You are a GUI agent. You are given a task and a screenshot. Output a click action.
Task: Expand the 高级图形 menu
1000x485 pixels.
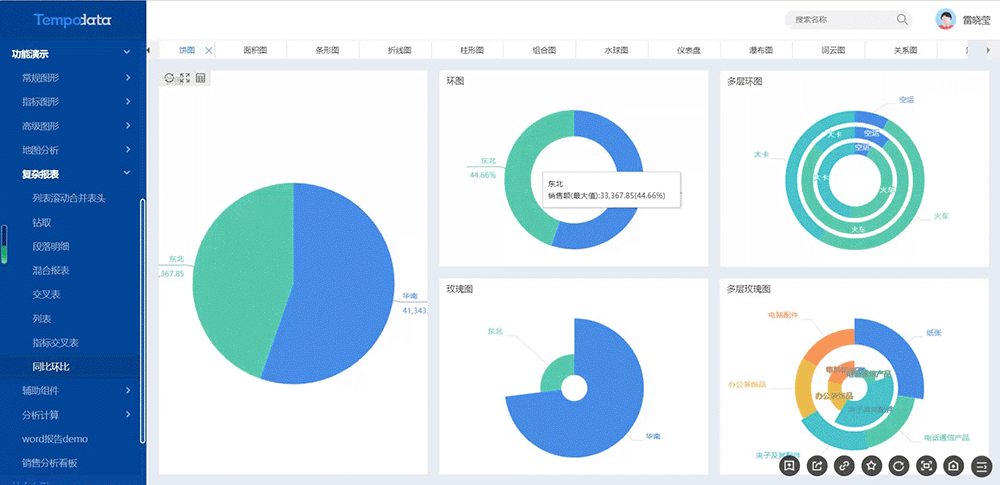point(128,126)
